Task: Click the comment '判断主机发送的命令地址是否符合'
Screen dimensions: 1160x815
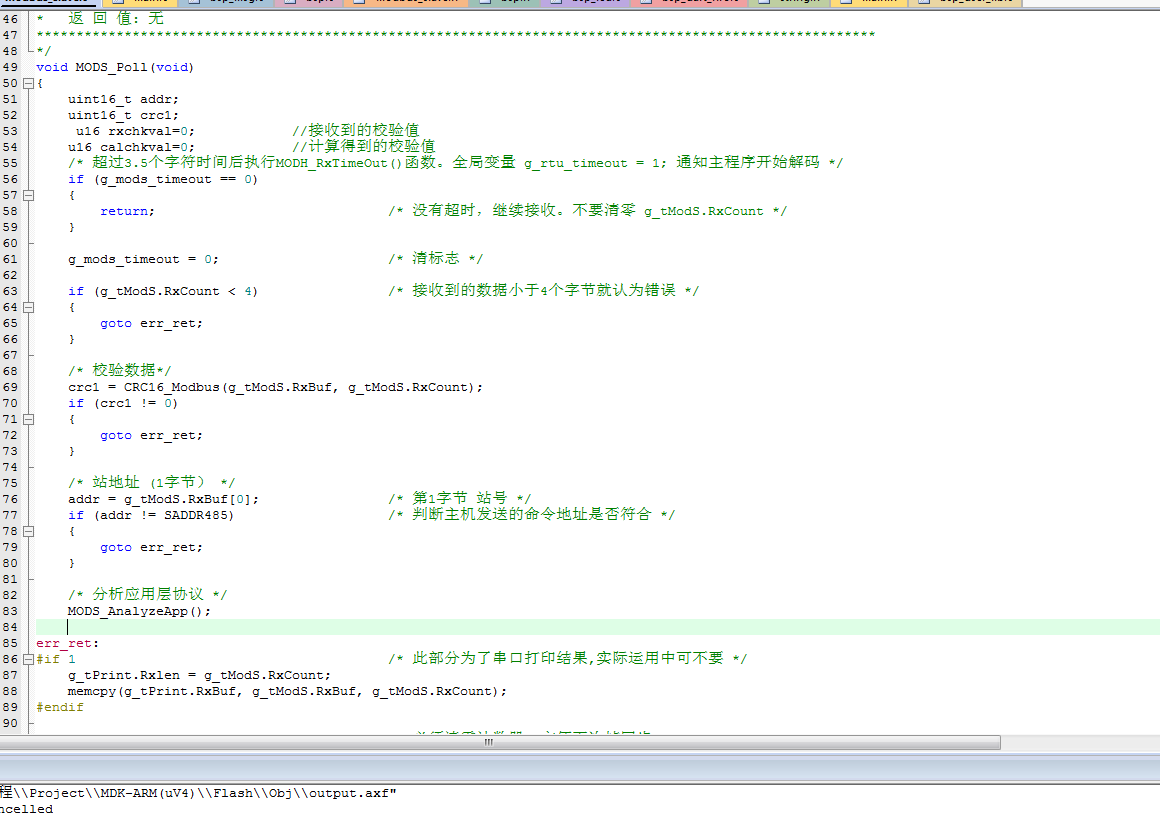Action: click(x=531, y=515)
